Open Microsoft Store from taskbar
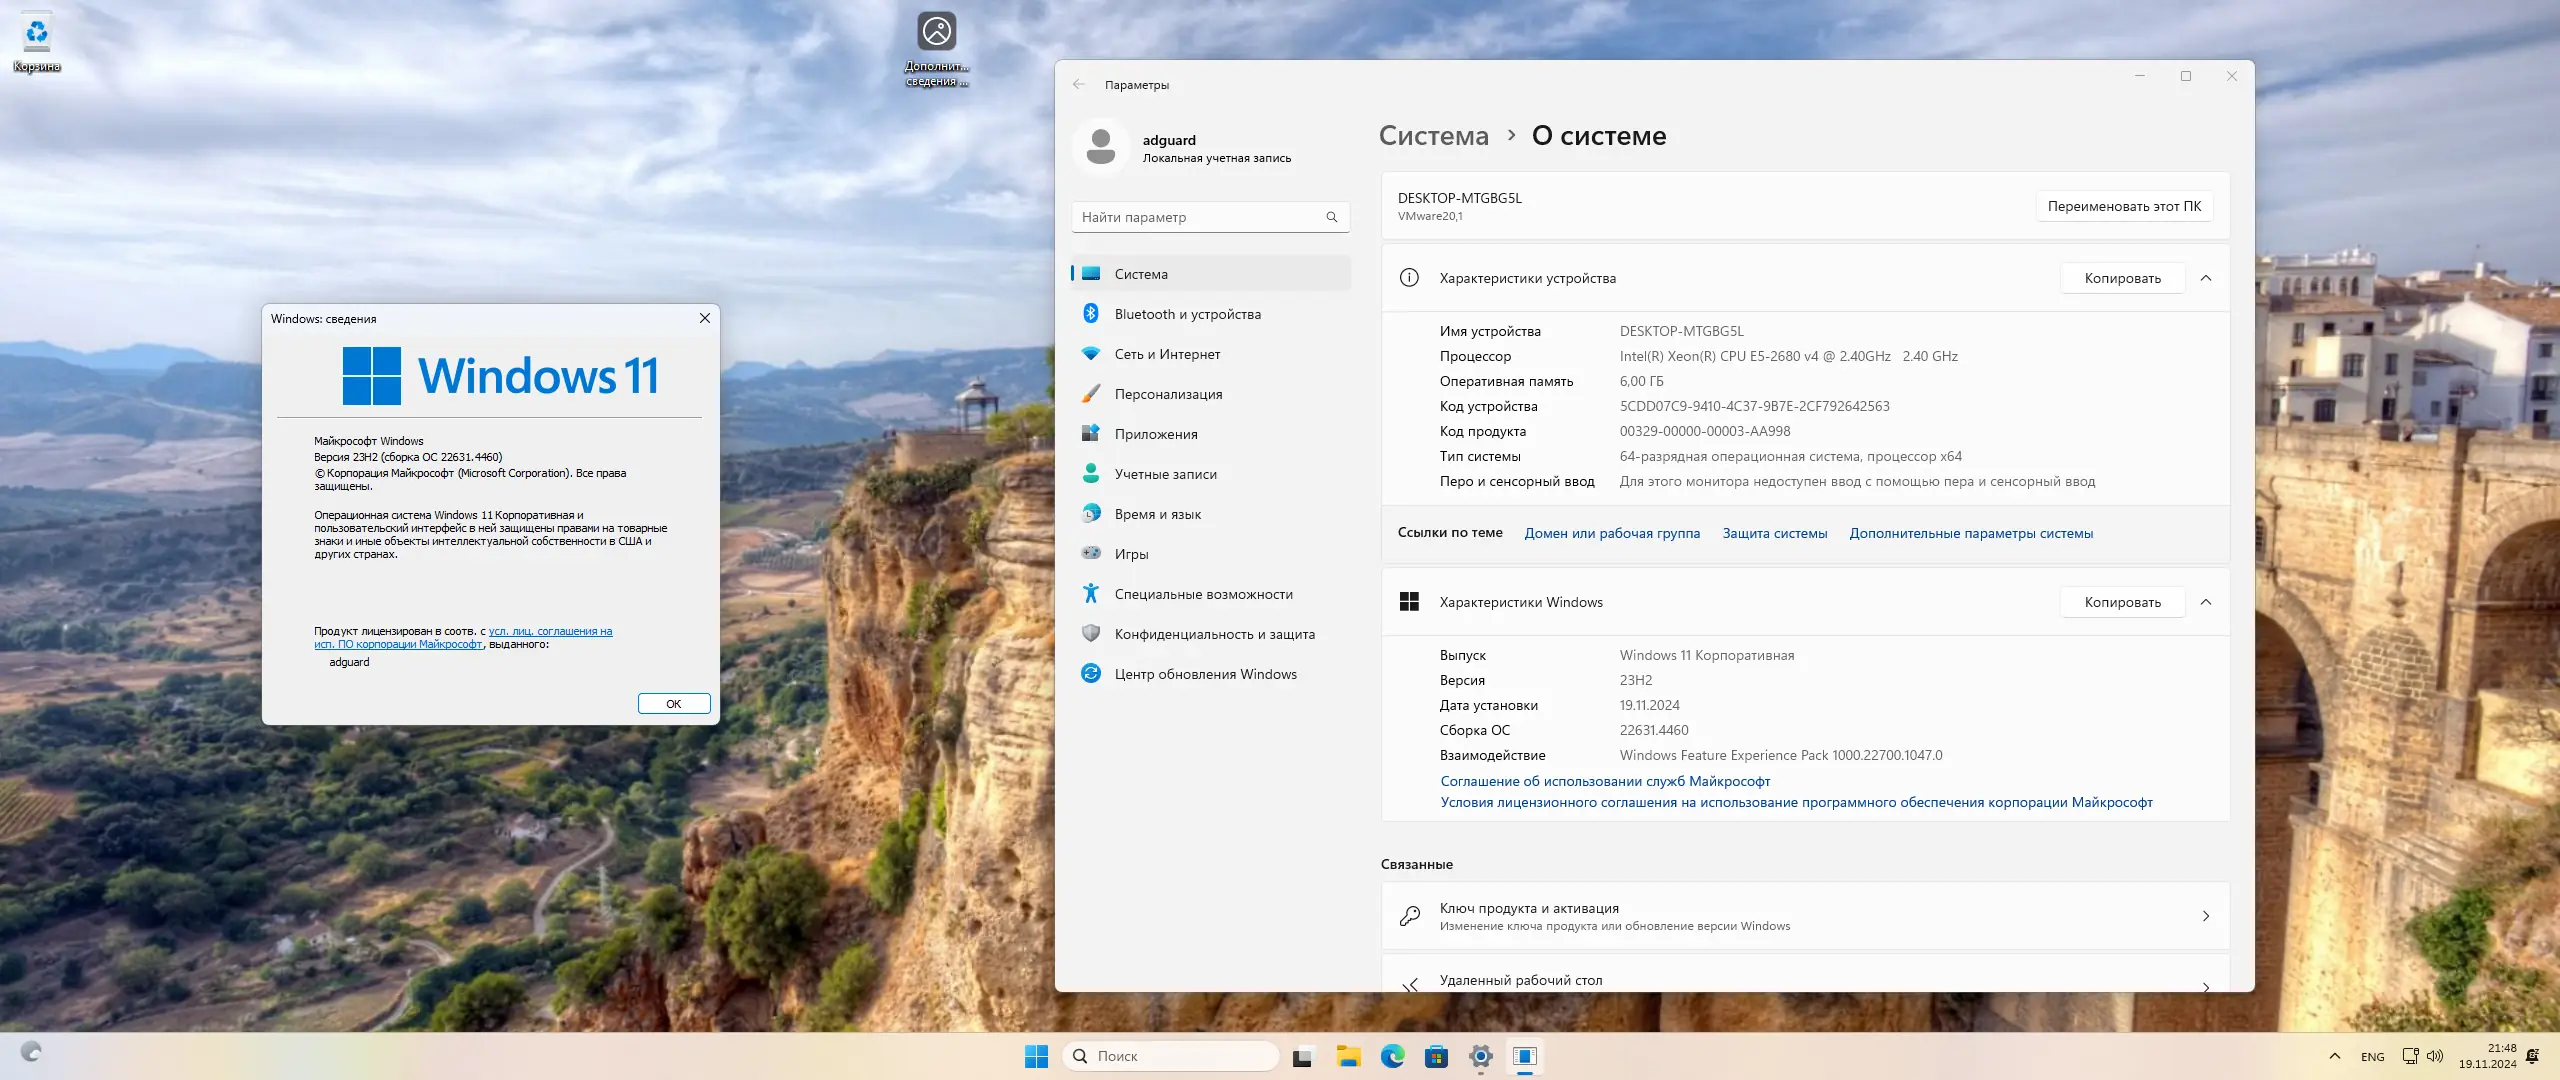This screenshot has height=1080, width=2560. click(x=1436, y=1056)
